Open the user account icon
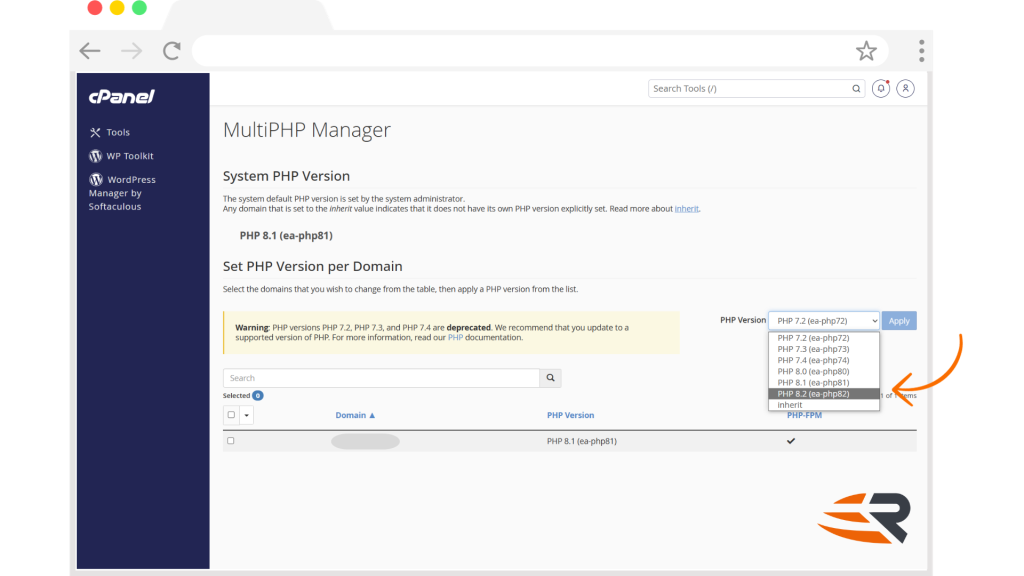 [905, 88]
